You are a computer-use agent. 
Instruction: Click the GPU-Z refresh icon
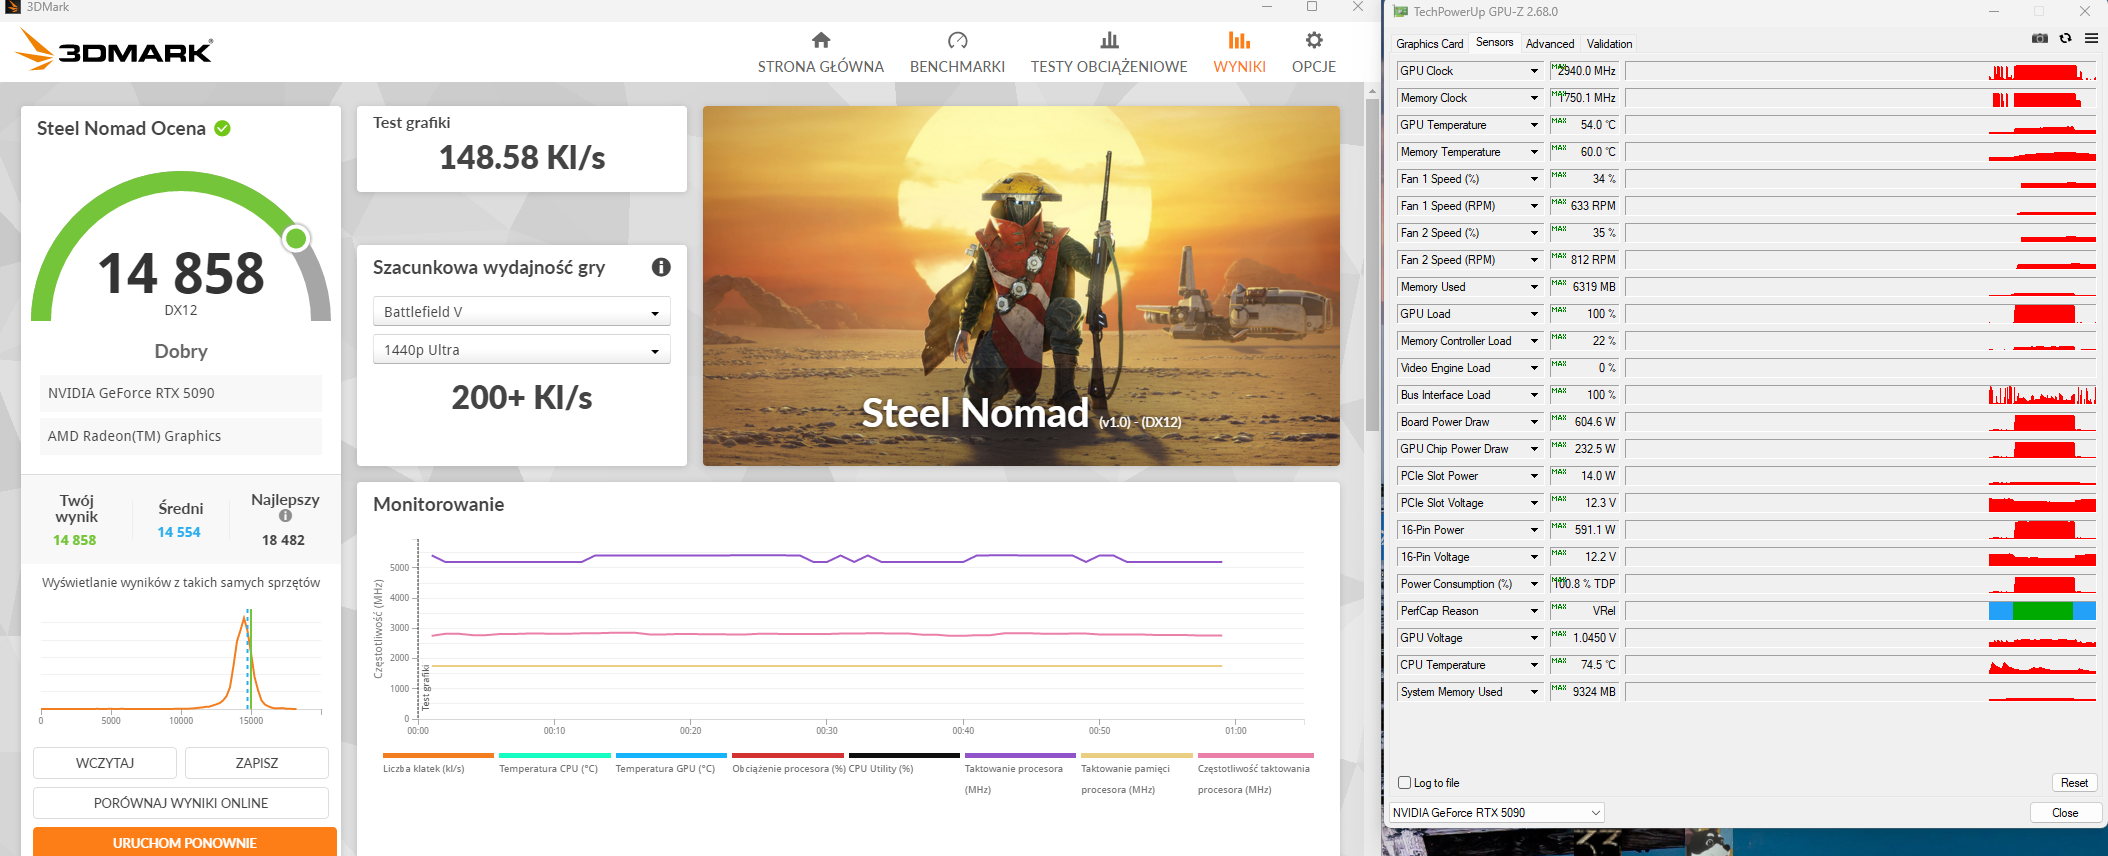coord(2065,38)
